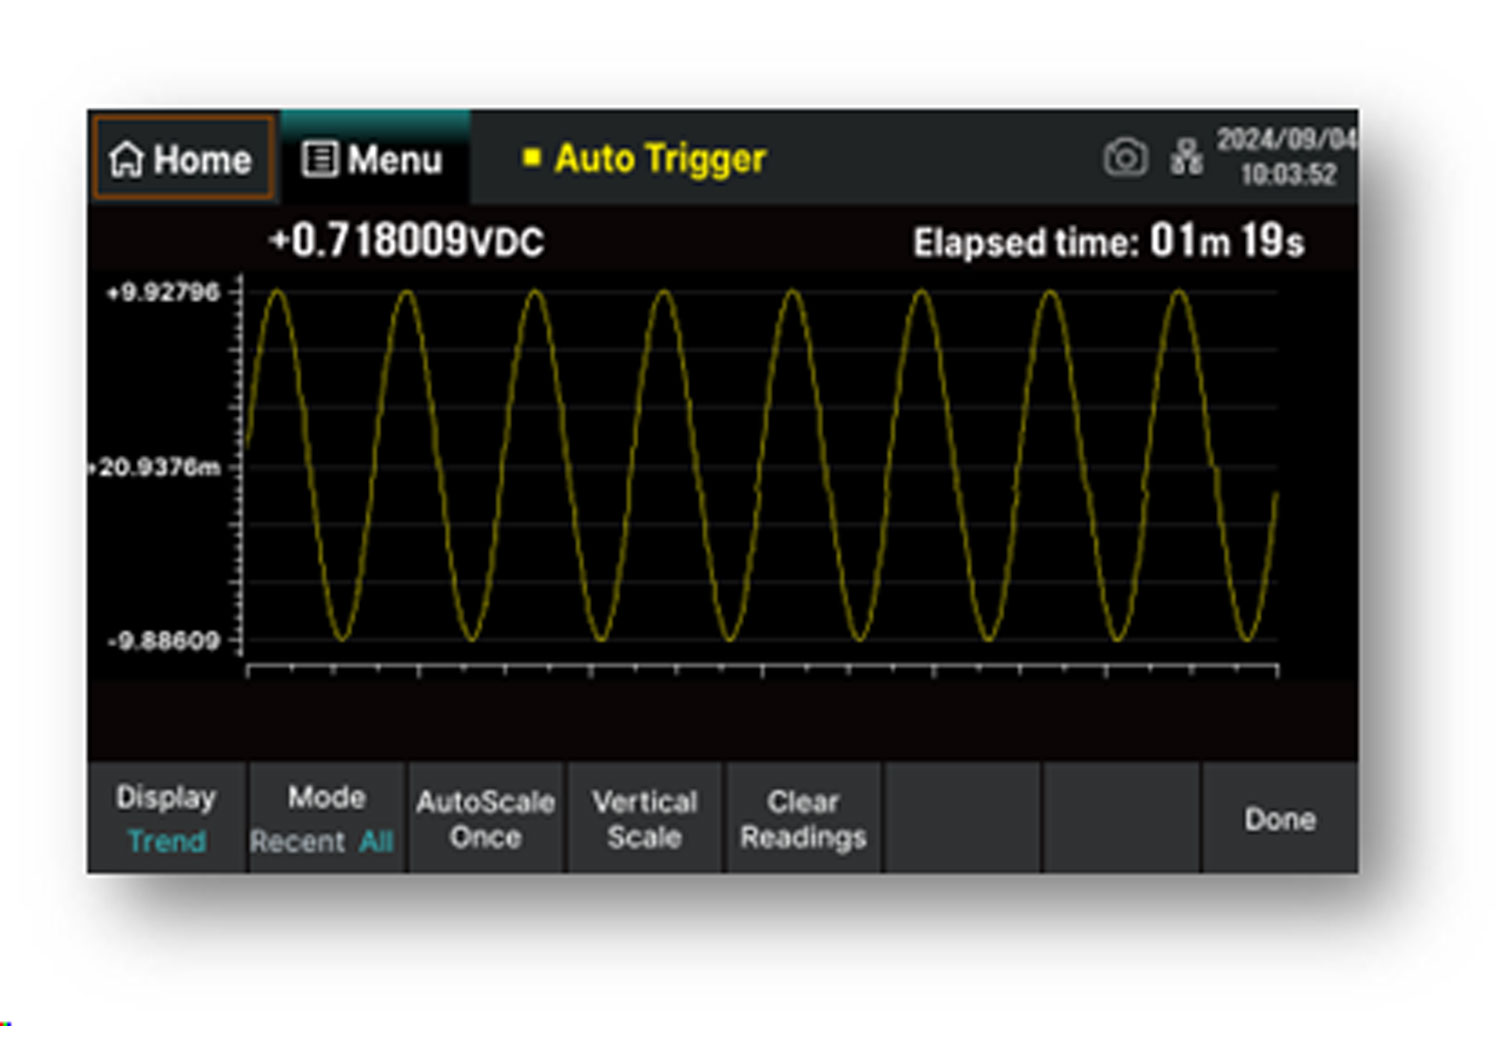
Task: Open the Menu list icon
Action: pyautogui.click(x=320, y=159)
